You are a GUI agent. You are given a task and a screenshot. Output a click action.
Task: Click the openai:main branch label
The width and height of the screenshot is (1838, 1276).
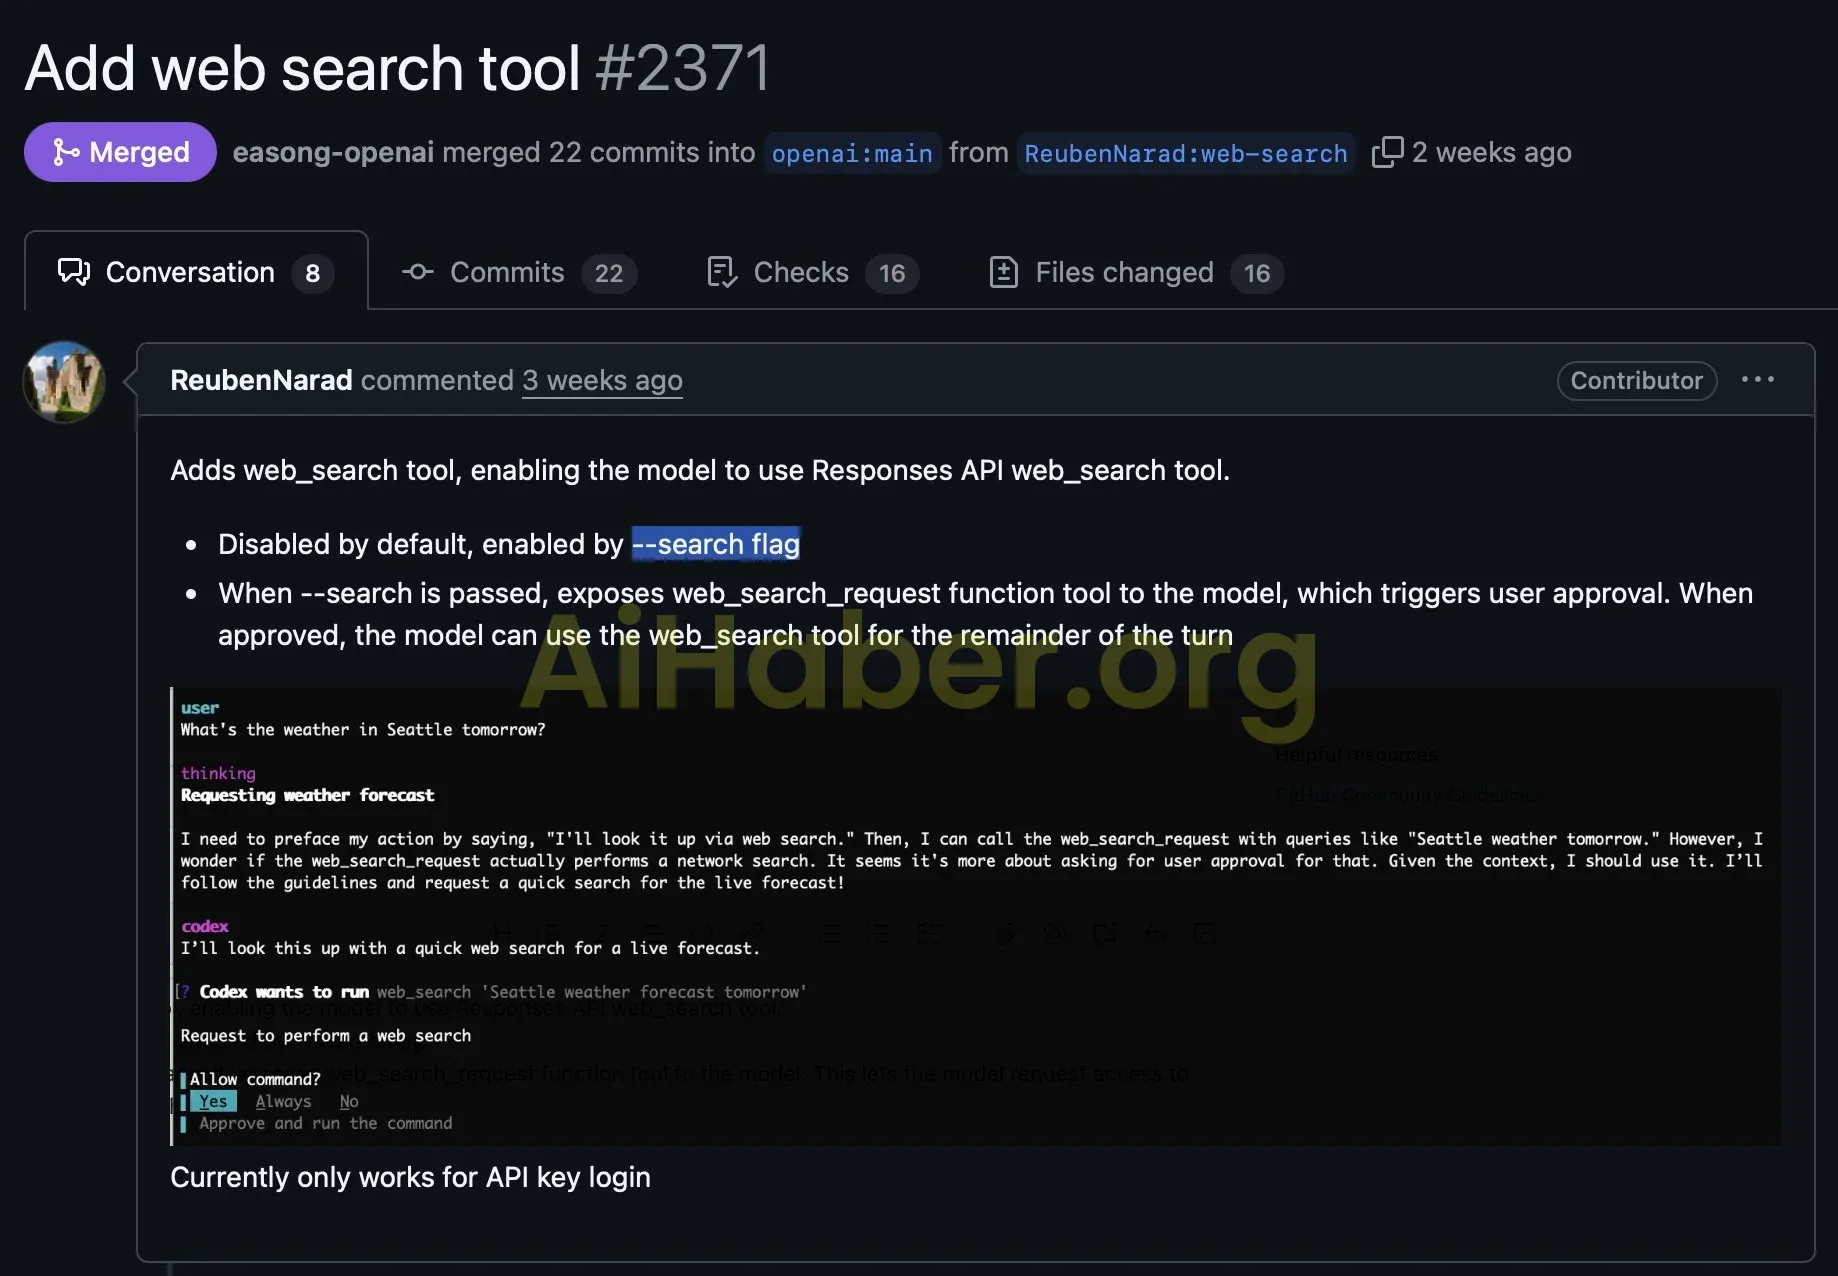(x=852, y=153)
